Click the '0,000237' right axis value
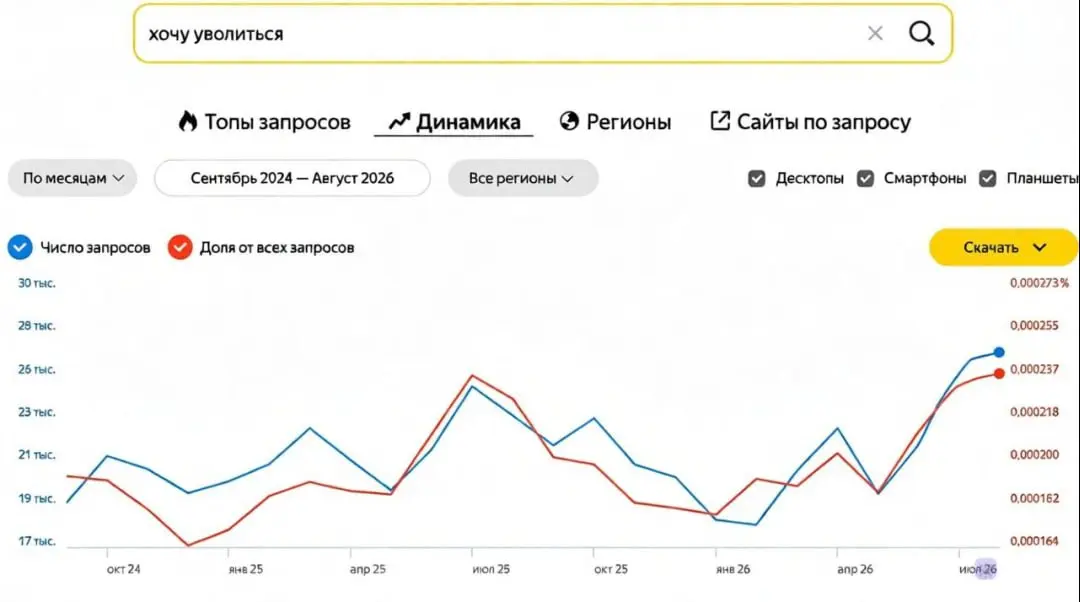This screenshot has width=1080, height=602. [1034, 369]
